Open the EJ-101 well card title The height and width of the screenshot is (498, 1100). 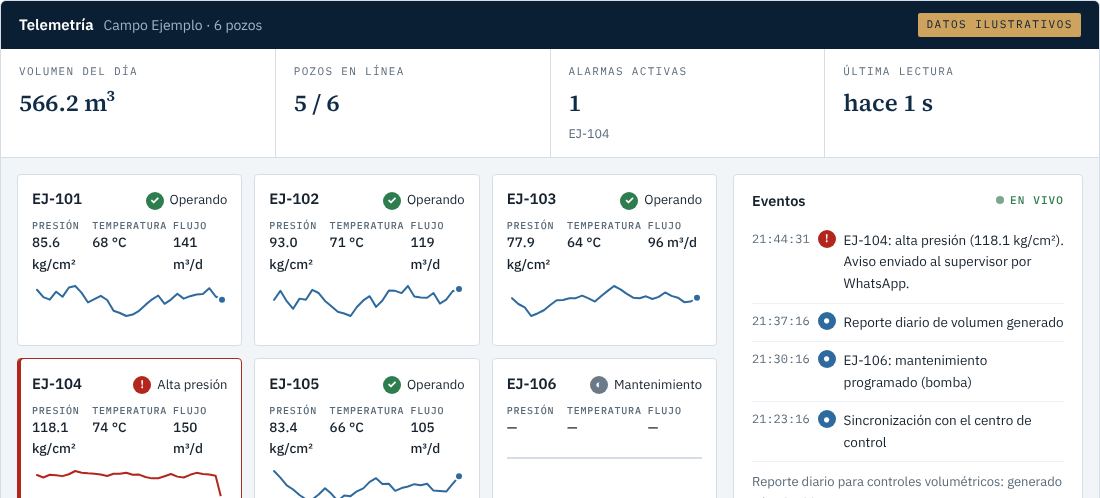(57, 199)
